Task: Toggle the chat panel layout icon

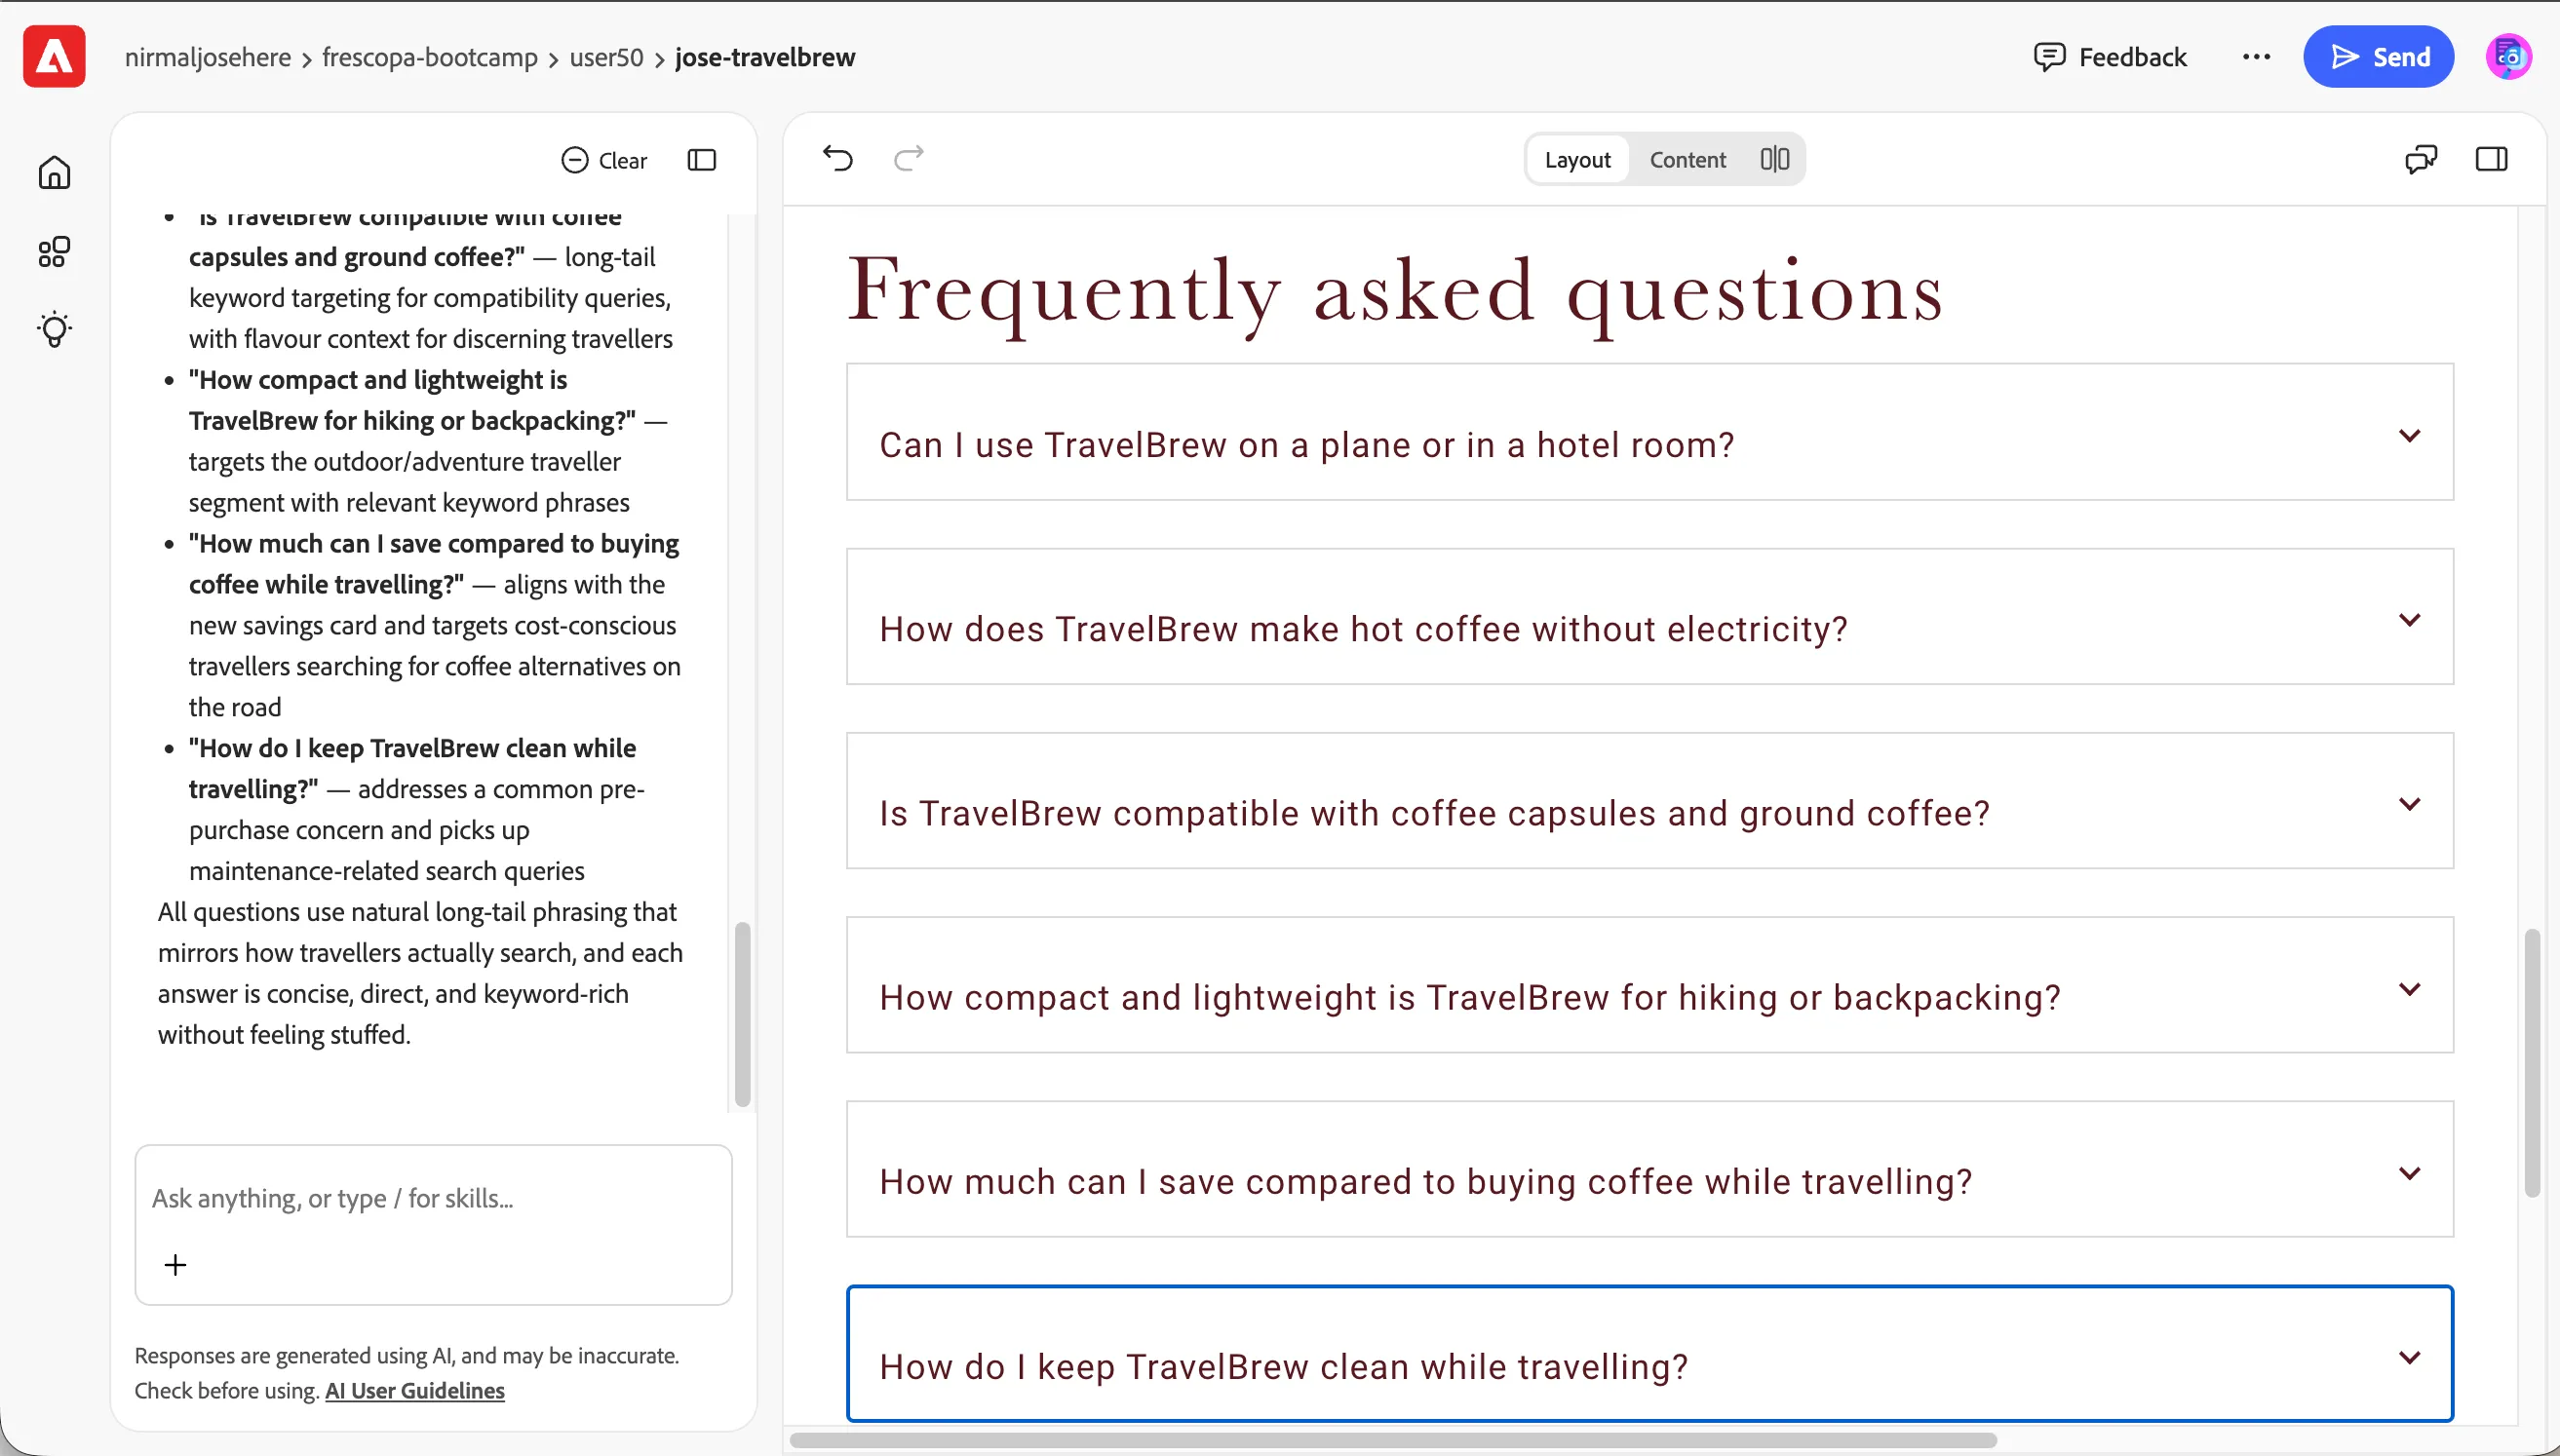Action: pos(702,160)
